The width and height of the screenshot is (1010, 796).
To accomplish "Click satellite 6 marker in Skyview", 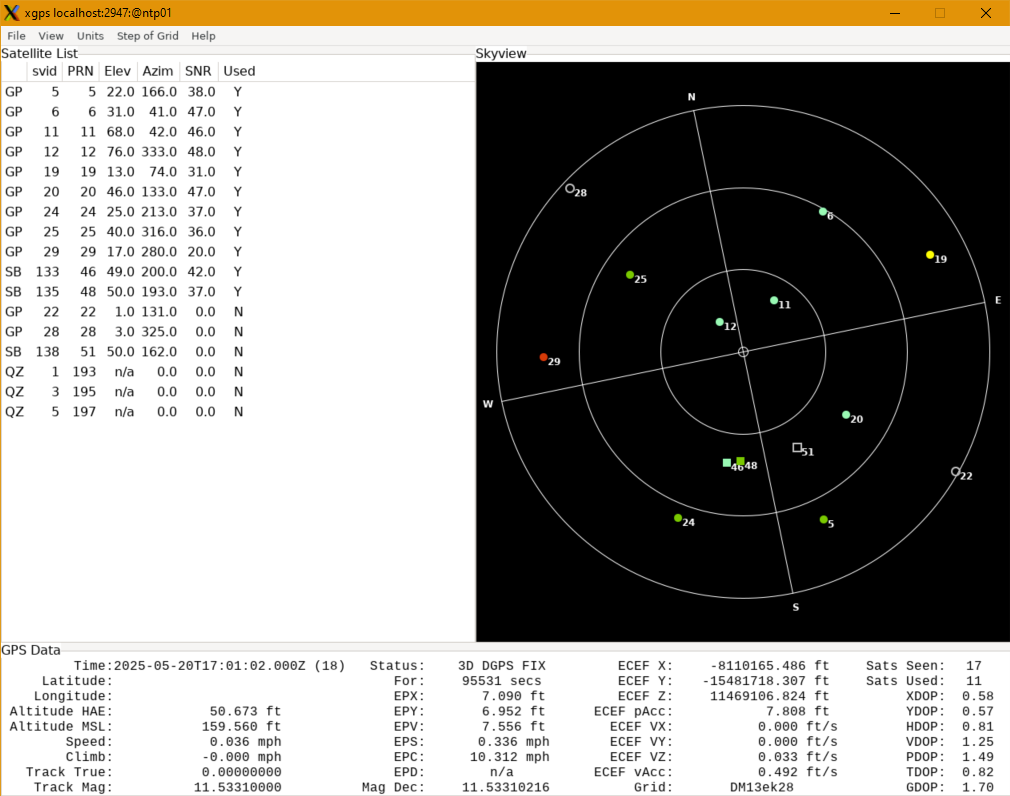I will pyautogui.click(x=823, y=211).
